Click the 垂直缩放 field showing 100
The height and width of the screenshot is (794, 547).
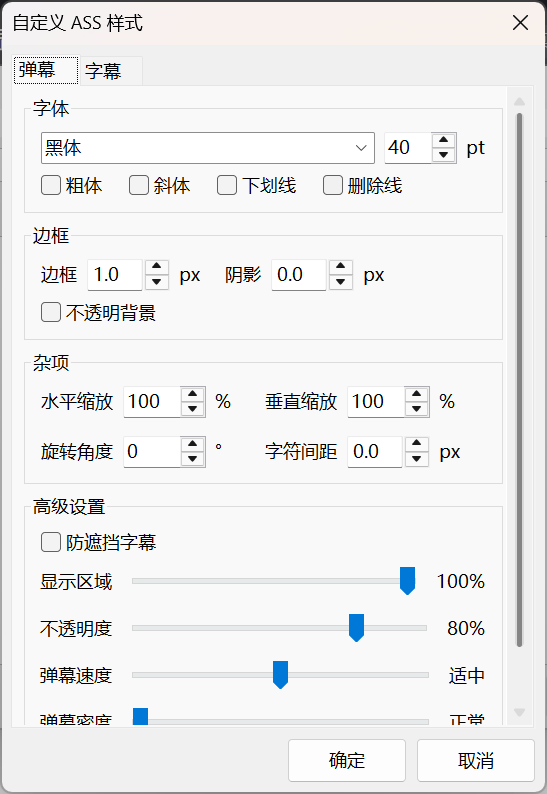(x=376, y=402)
